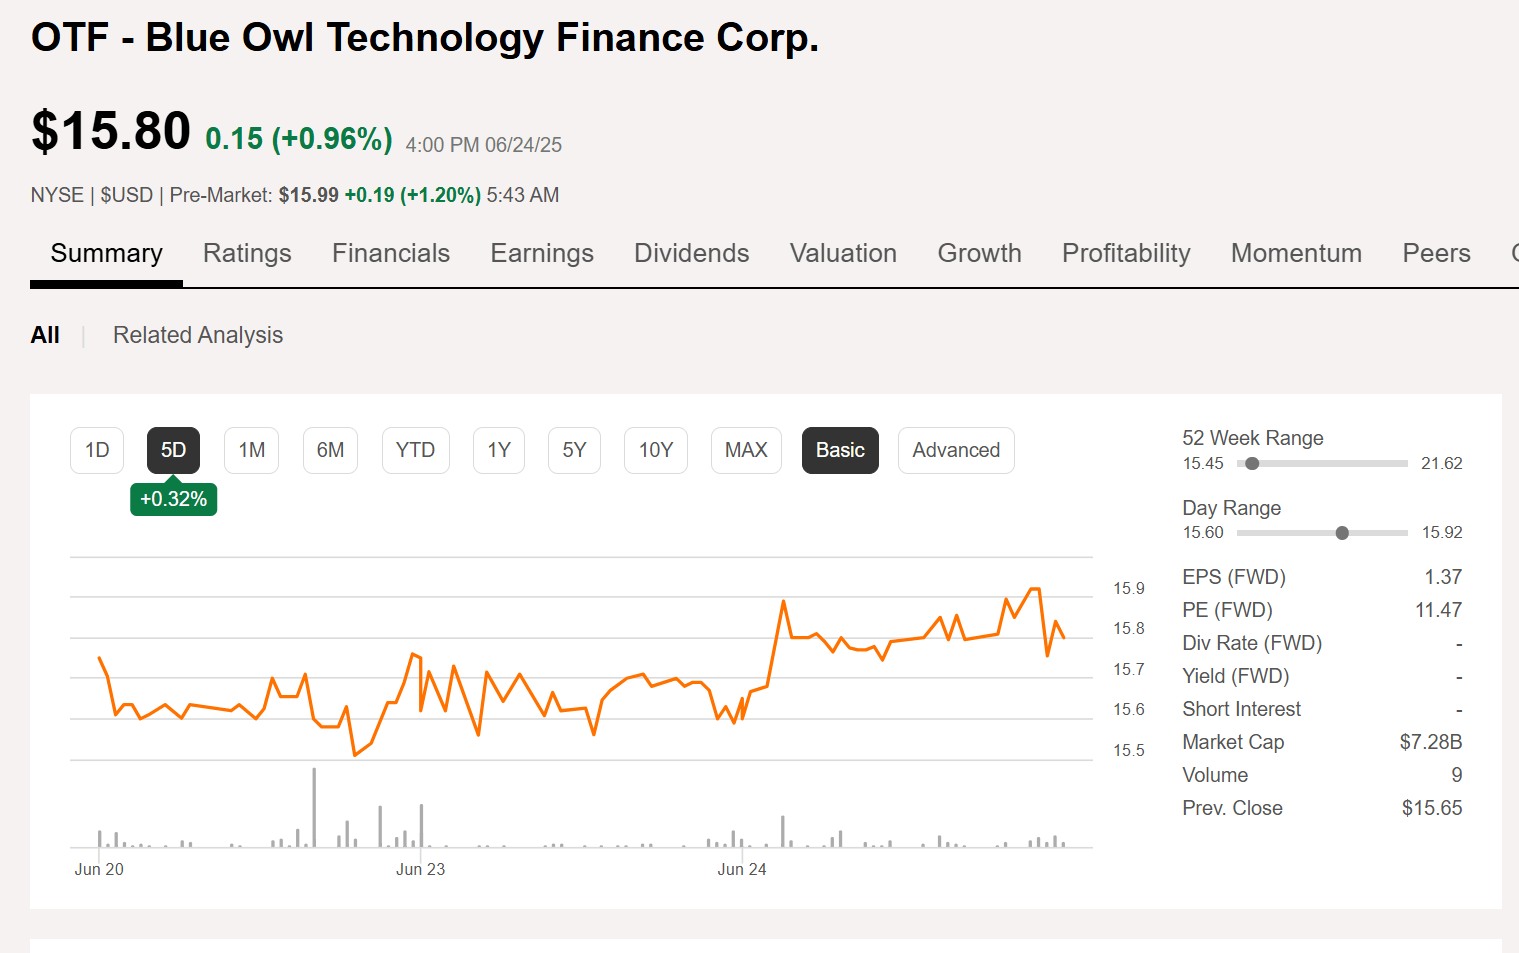Select the 6M timeframe button
Viewport: 1519px width, 953px height.
click(330, 450)
